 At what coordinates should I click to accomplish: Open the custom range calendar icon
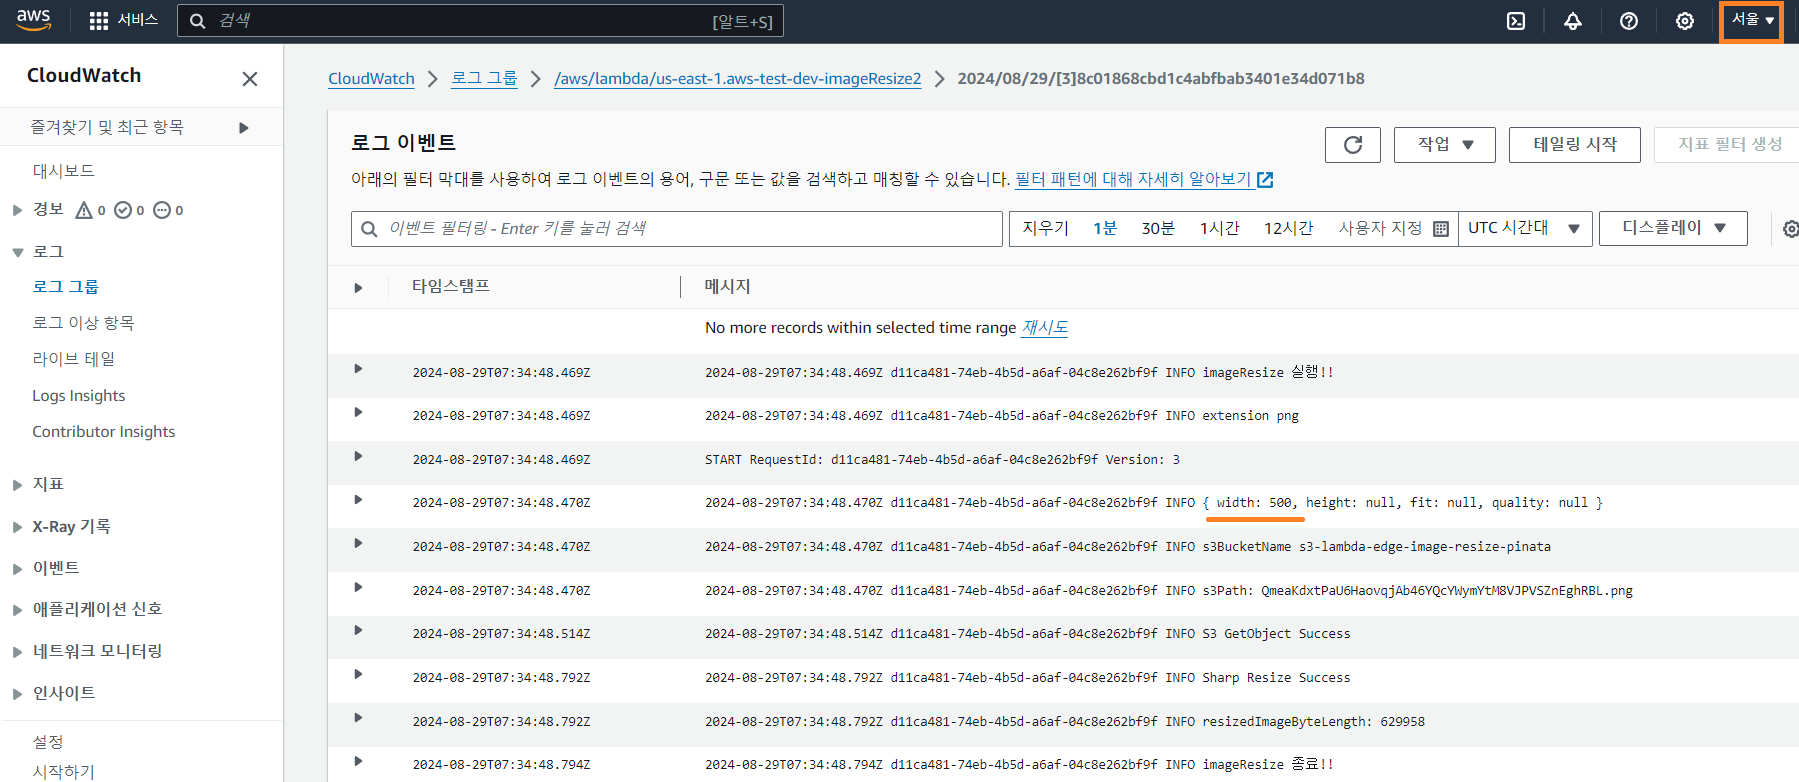[x=1441, y=229]
